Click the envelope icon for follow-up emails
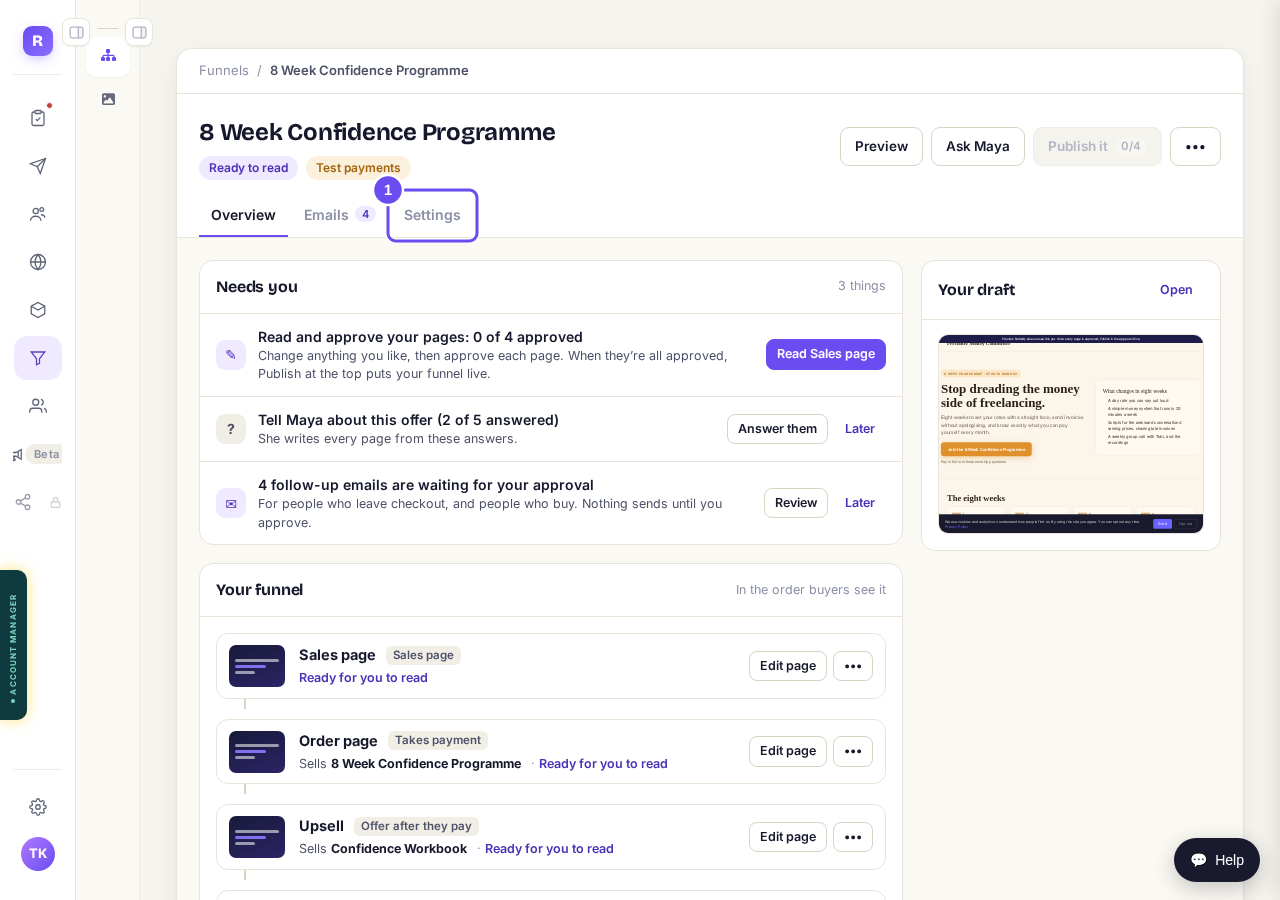The width and height of the screenshot is (1280, 900). tap(231, 503)
